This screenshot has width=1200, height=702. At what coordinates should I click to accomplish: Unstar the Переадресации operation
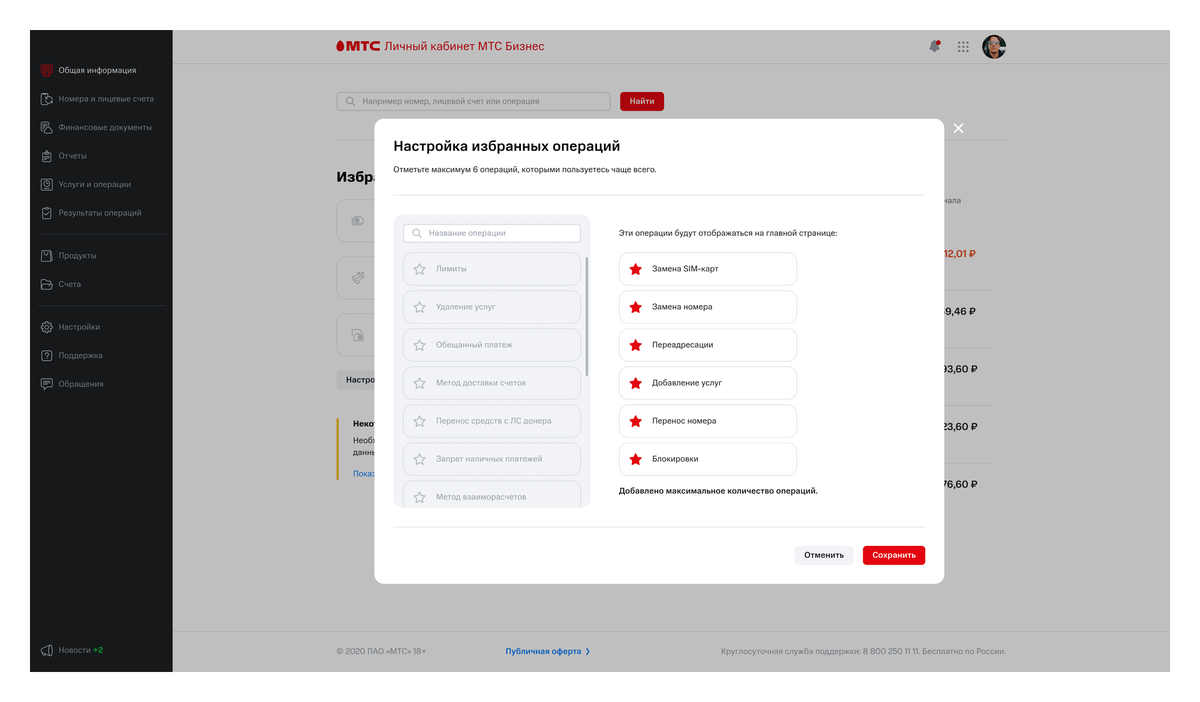tap(635, 345)
